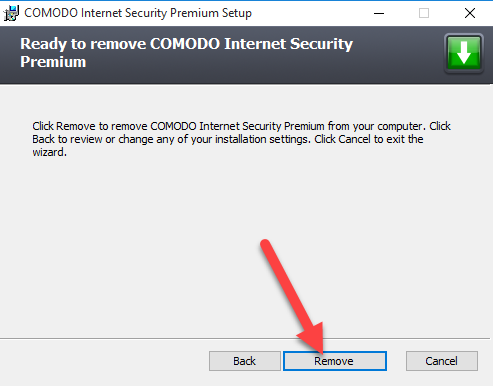This screenshot has height=386, width=493.
Task: Click the greyed-out maximize box
Action: [x=424, y=13]
